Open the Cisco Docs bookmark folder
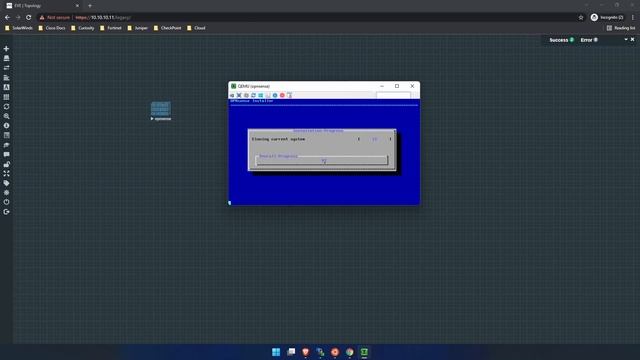Screen dimensions: 640x360 click(x=52, y=28)
